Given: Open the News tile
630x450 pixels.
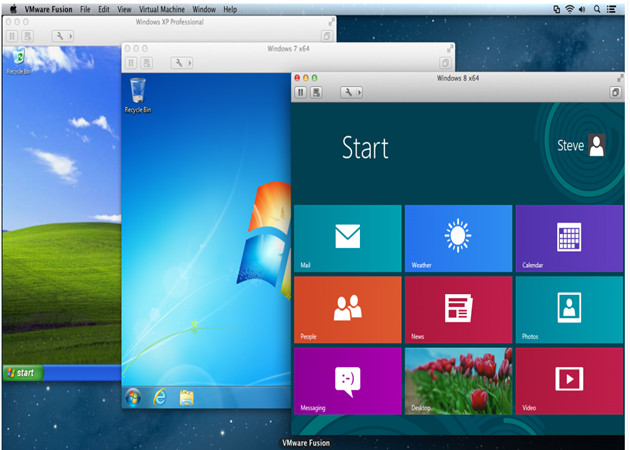Looking at the screenshot, I should click(458, 309).
